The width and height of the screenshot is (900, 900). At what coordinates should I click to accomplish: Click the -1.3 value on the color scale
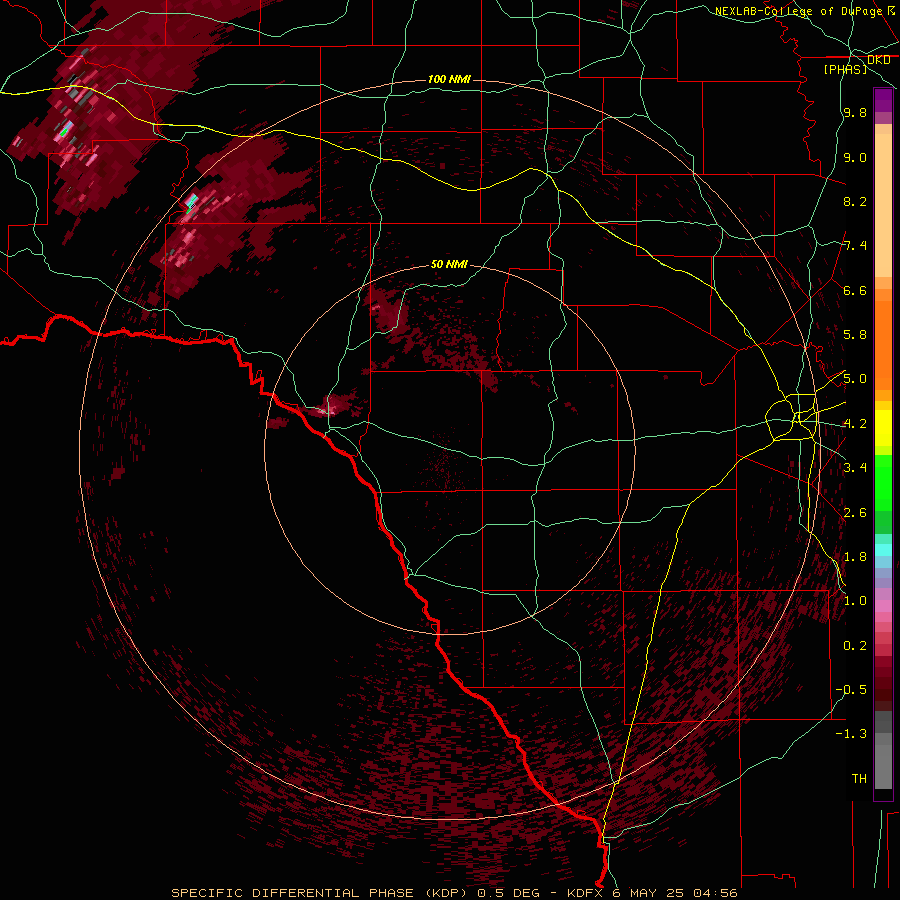click(x=851, y=734)
